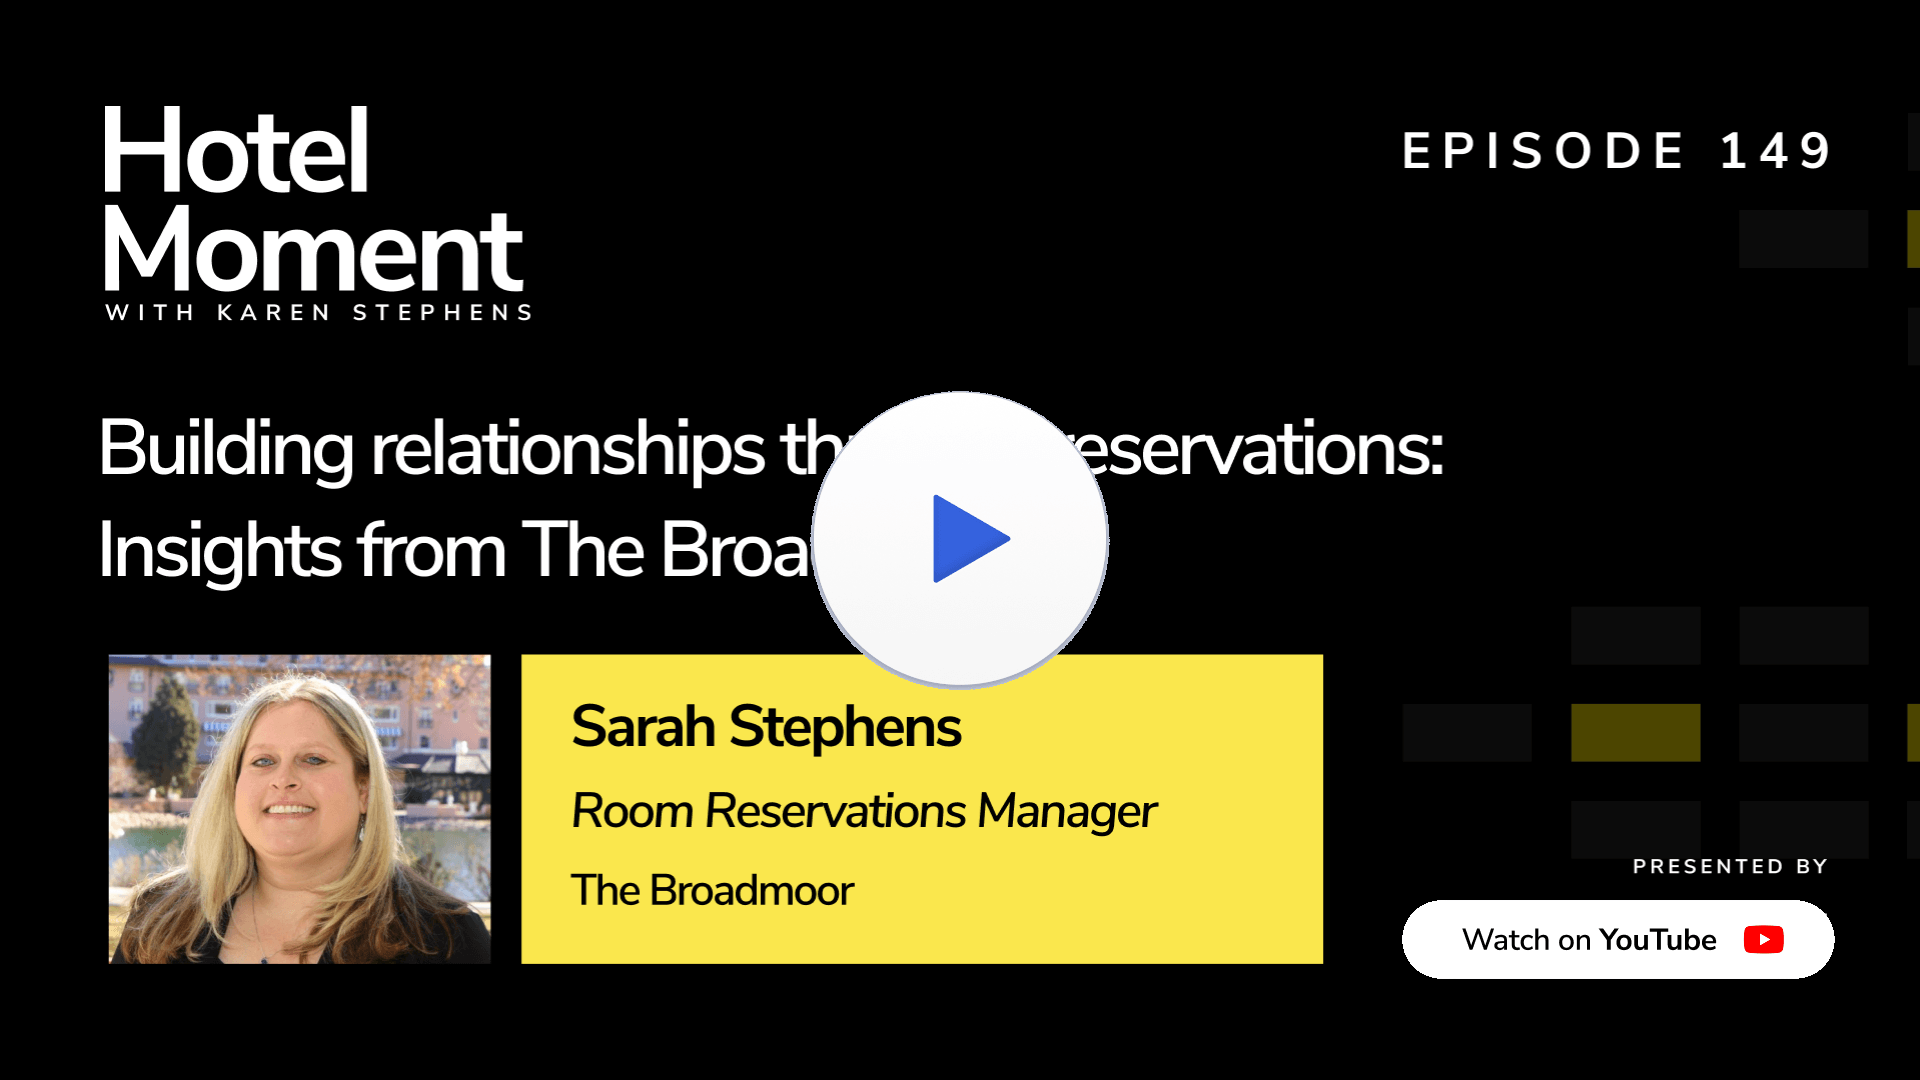Click the name Sarah Stephens
Viewport: 1920px width, 1080px height.
click(766, 726)
